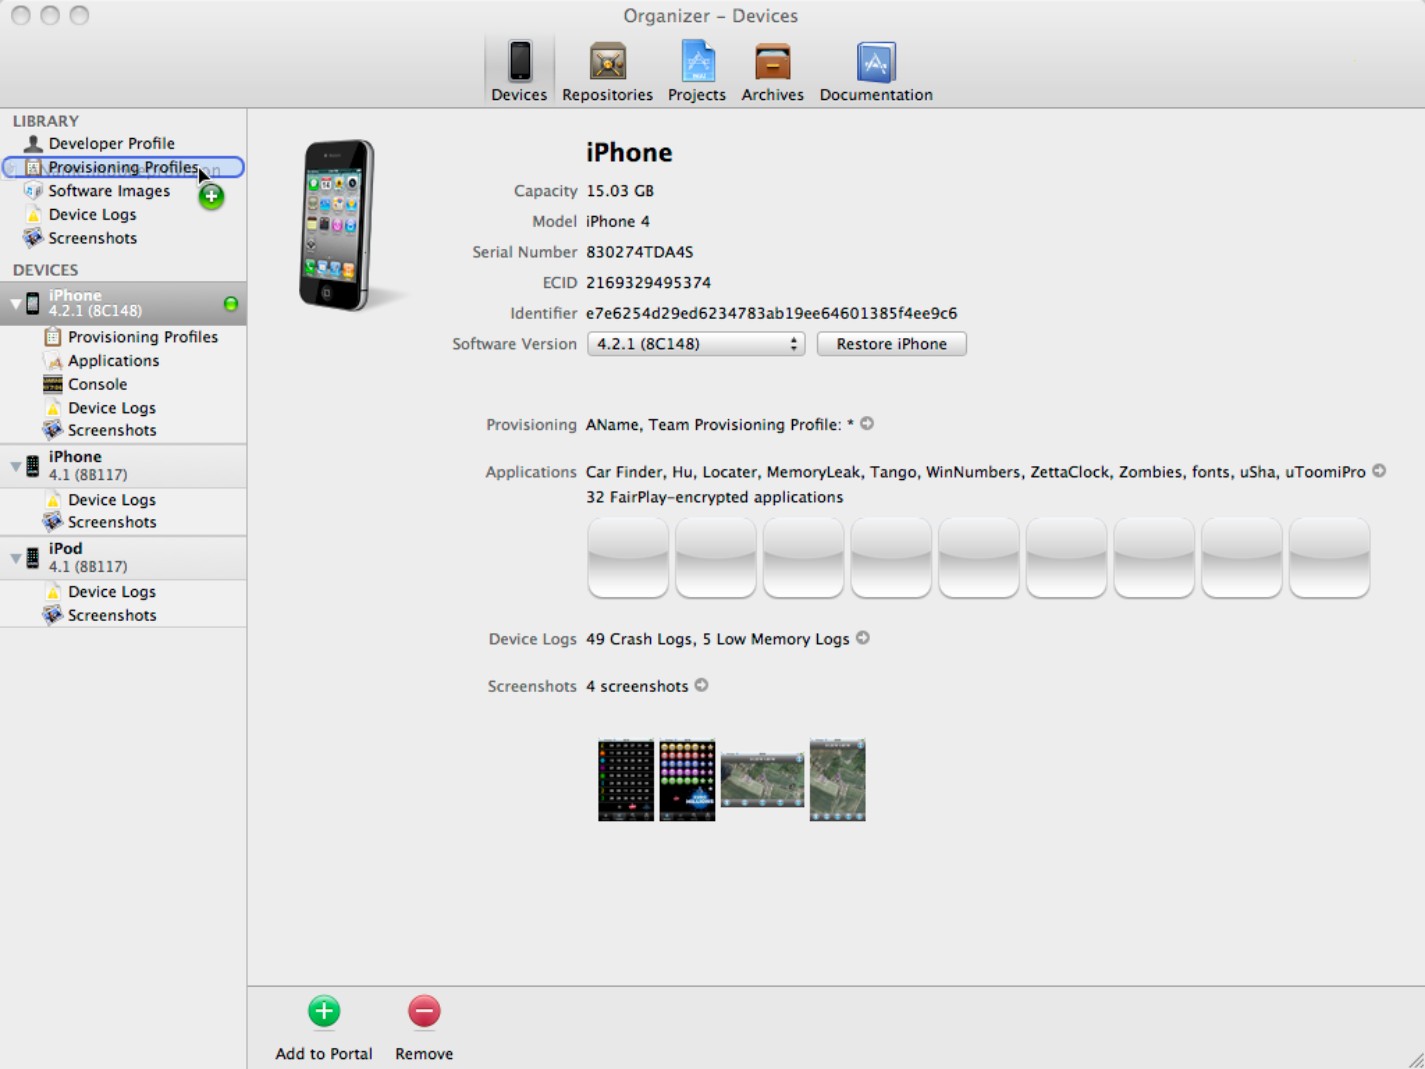This screenshot has height=1069, width=1425.
Task: Open Screenshots under iPod
Action: (x=123, y=615)
